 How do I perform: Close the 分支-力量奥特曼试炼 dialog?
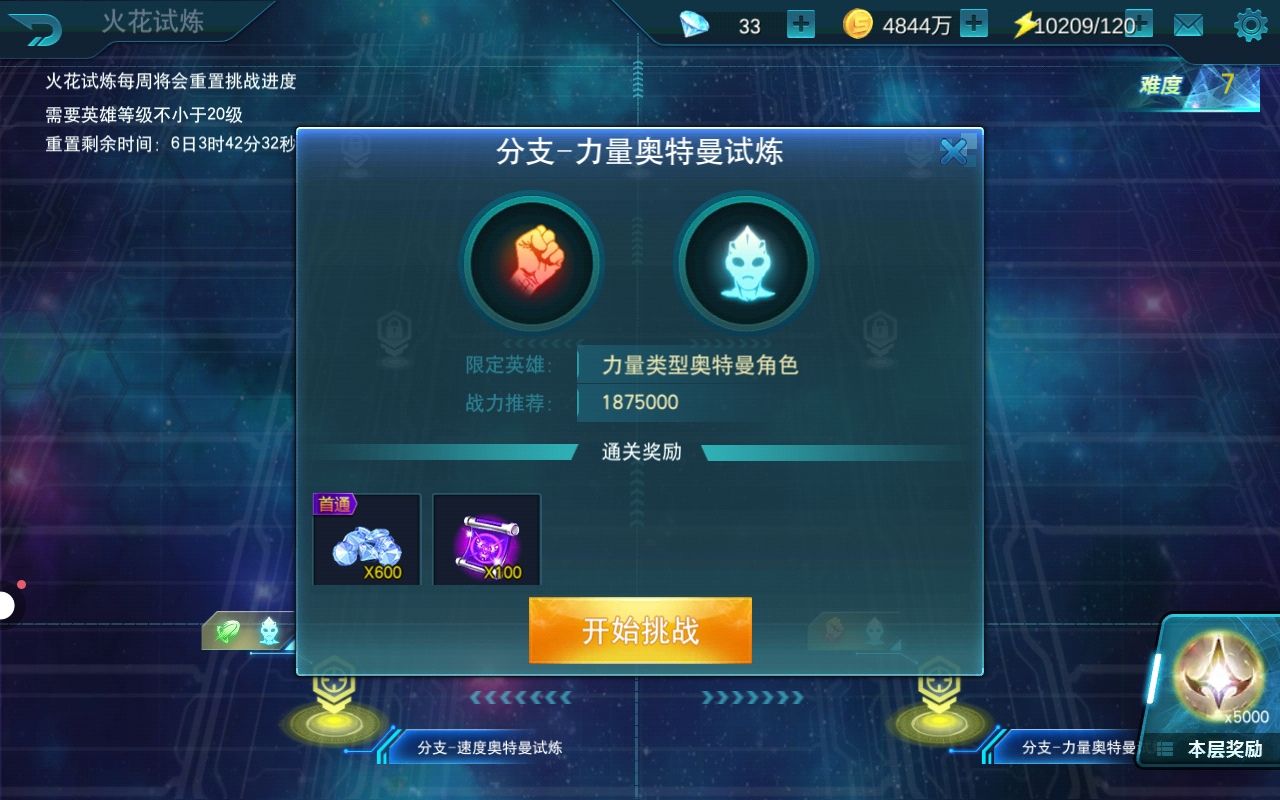click(x=955, y=151)
